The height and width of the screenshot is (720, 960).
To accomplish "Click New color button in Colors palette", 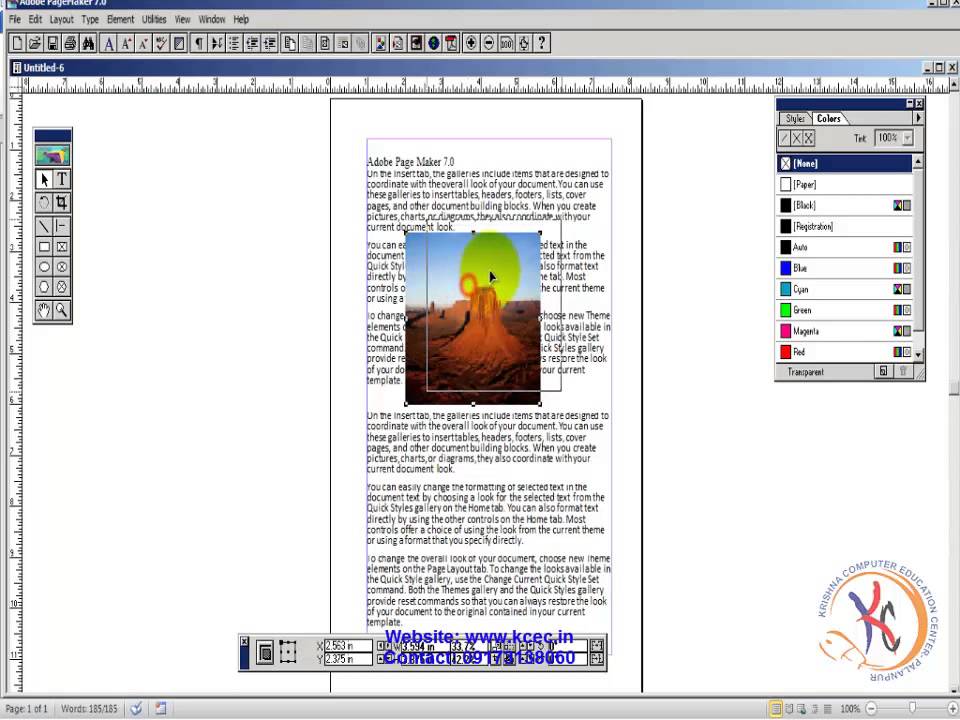I will (883, 371).
